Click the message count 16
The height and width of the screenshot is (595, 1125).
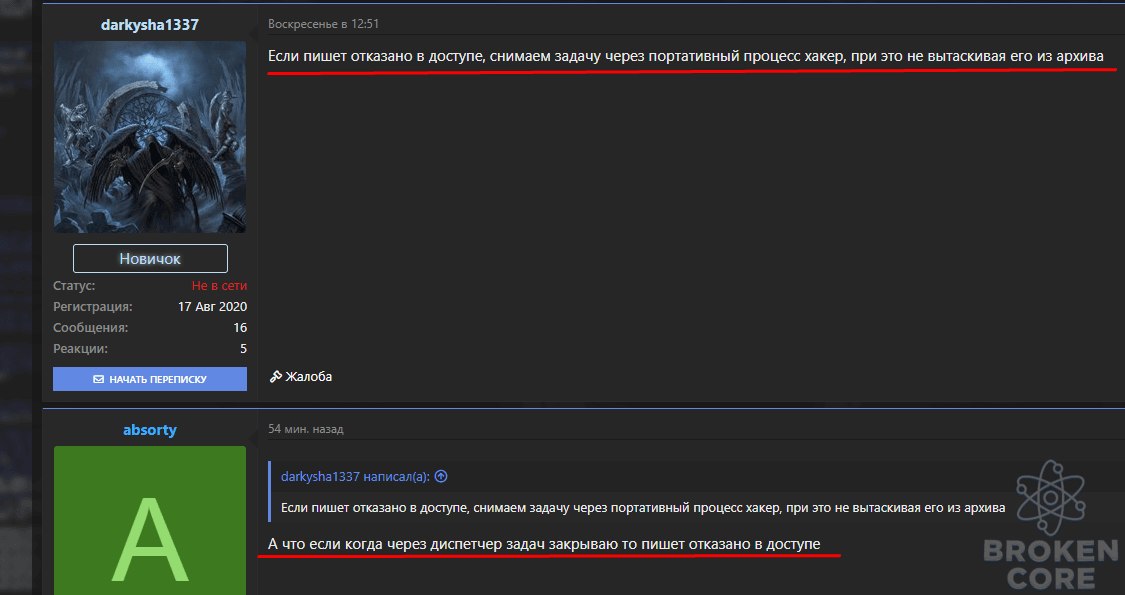pos(240,327)
